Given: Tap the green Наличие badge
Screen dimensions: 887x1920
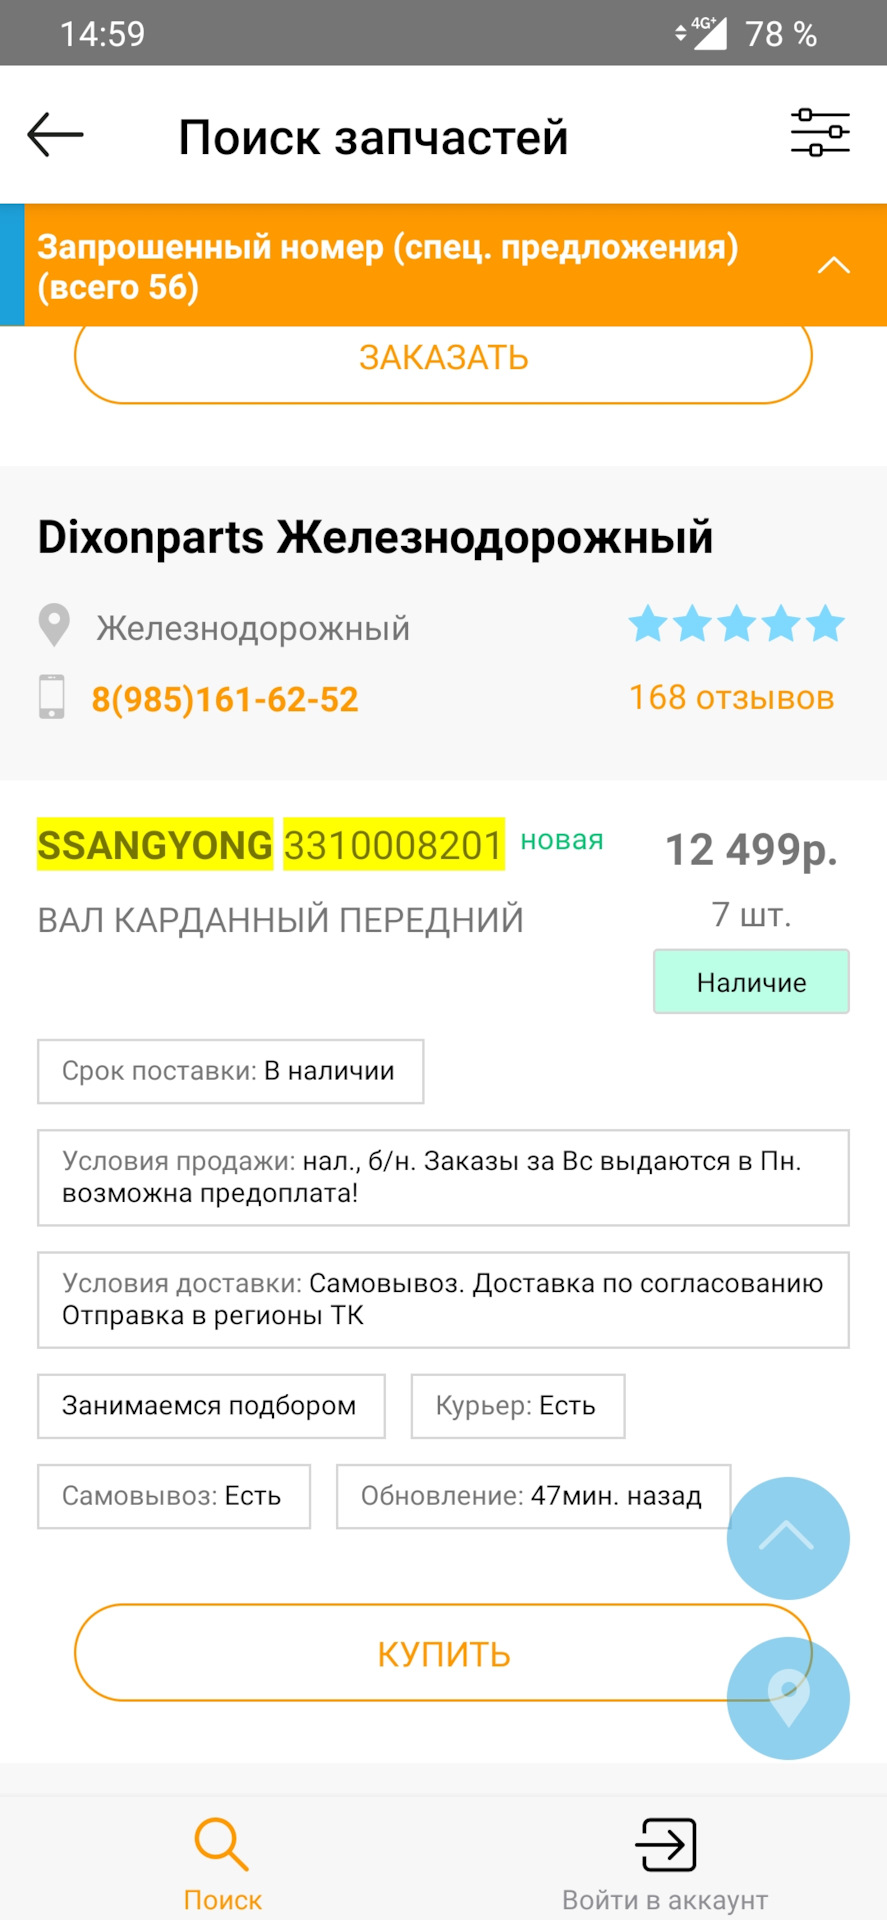Looking at the screenshot, I should pyautogui.click(x=751, y=982).
